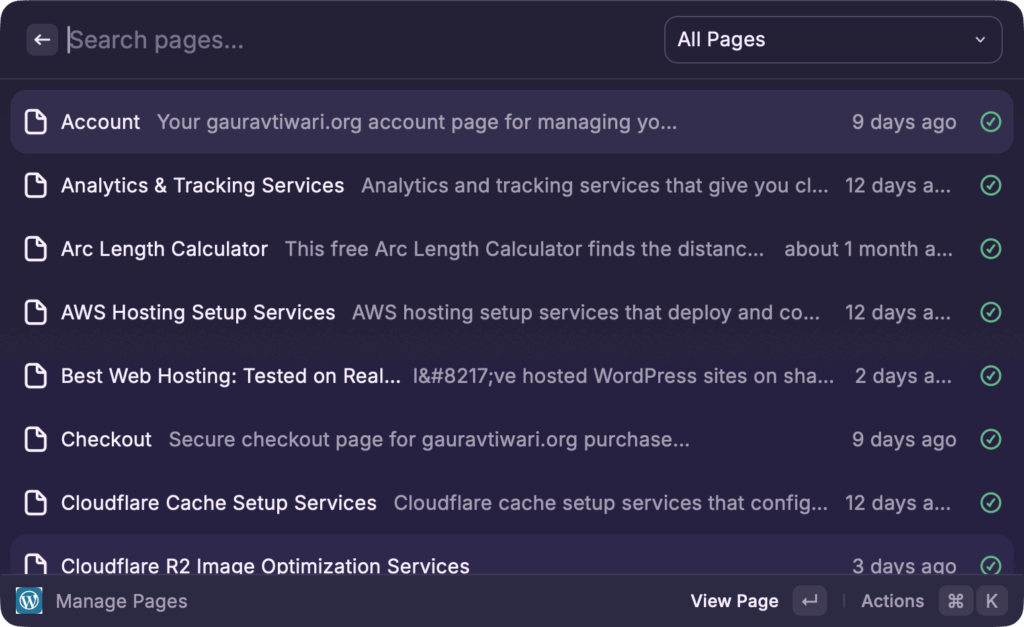Image resolution: width=1024 pixels, height=627 pixels.
Task: Click the document icon beside Account
Action: [x=35, y=121]
